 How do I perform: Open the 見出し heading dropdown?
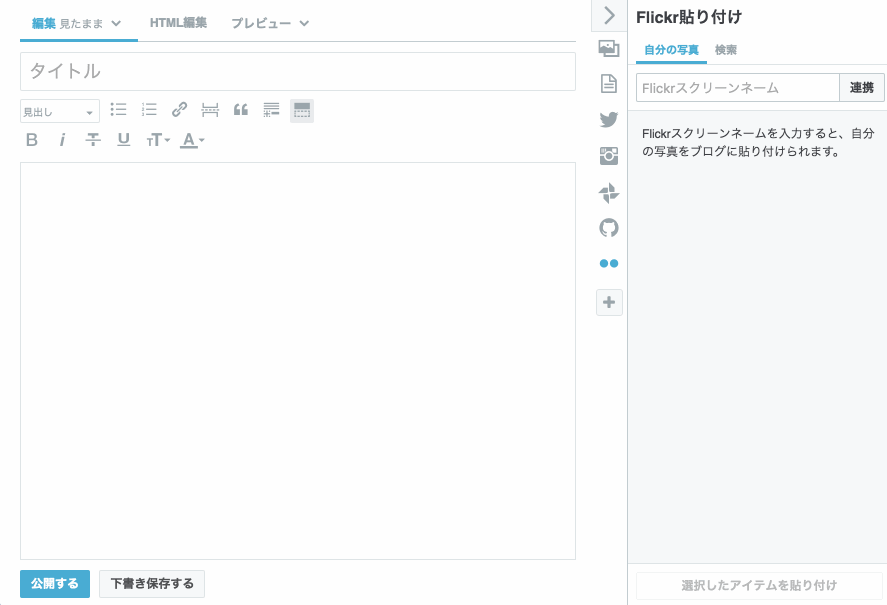tap(57, 110)
